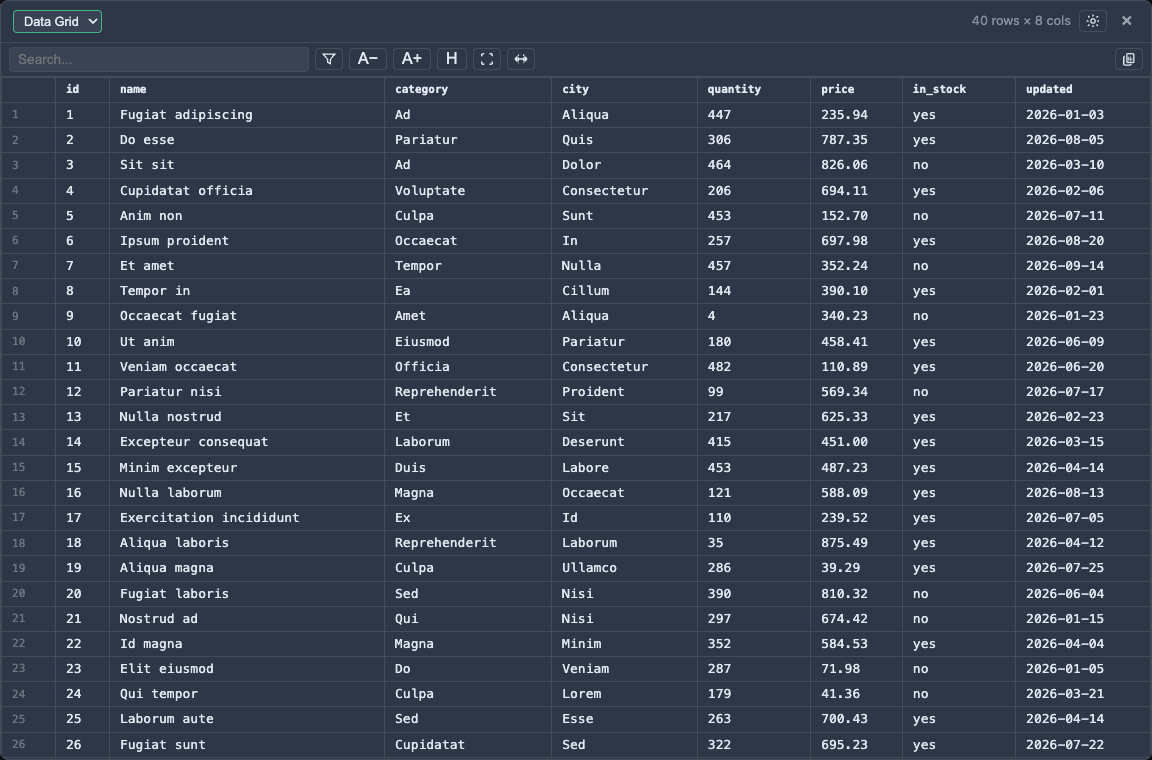Click the 'Exercitation incididunt' cell
1152x760 pixels.
[247, 517]
